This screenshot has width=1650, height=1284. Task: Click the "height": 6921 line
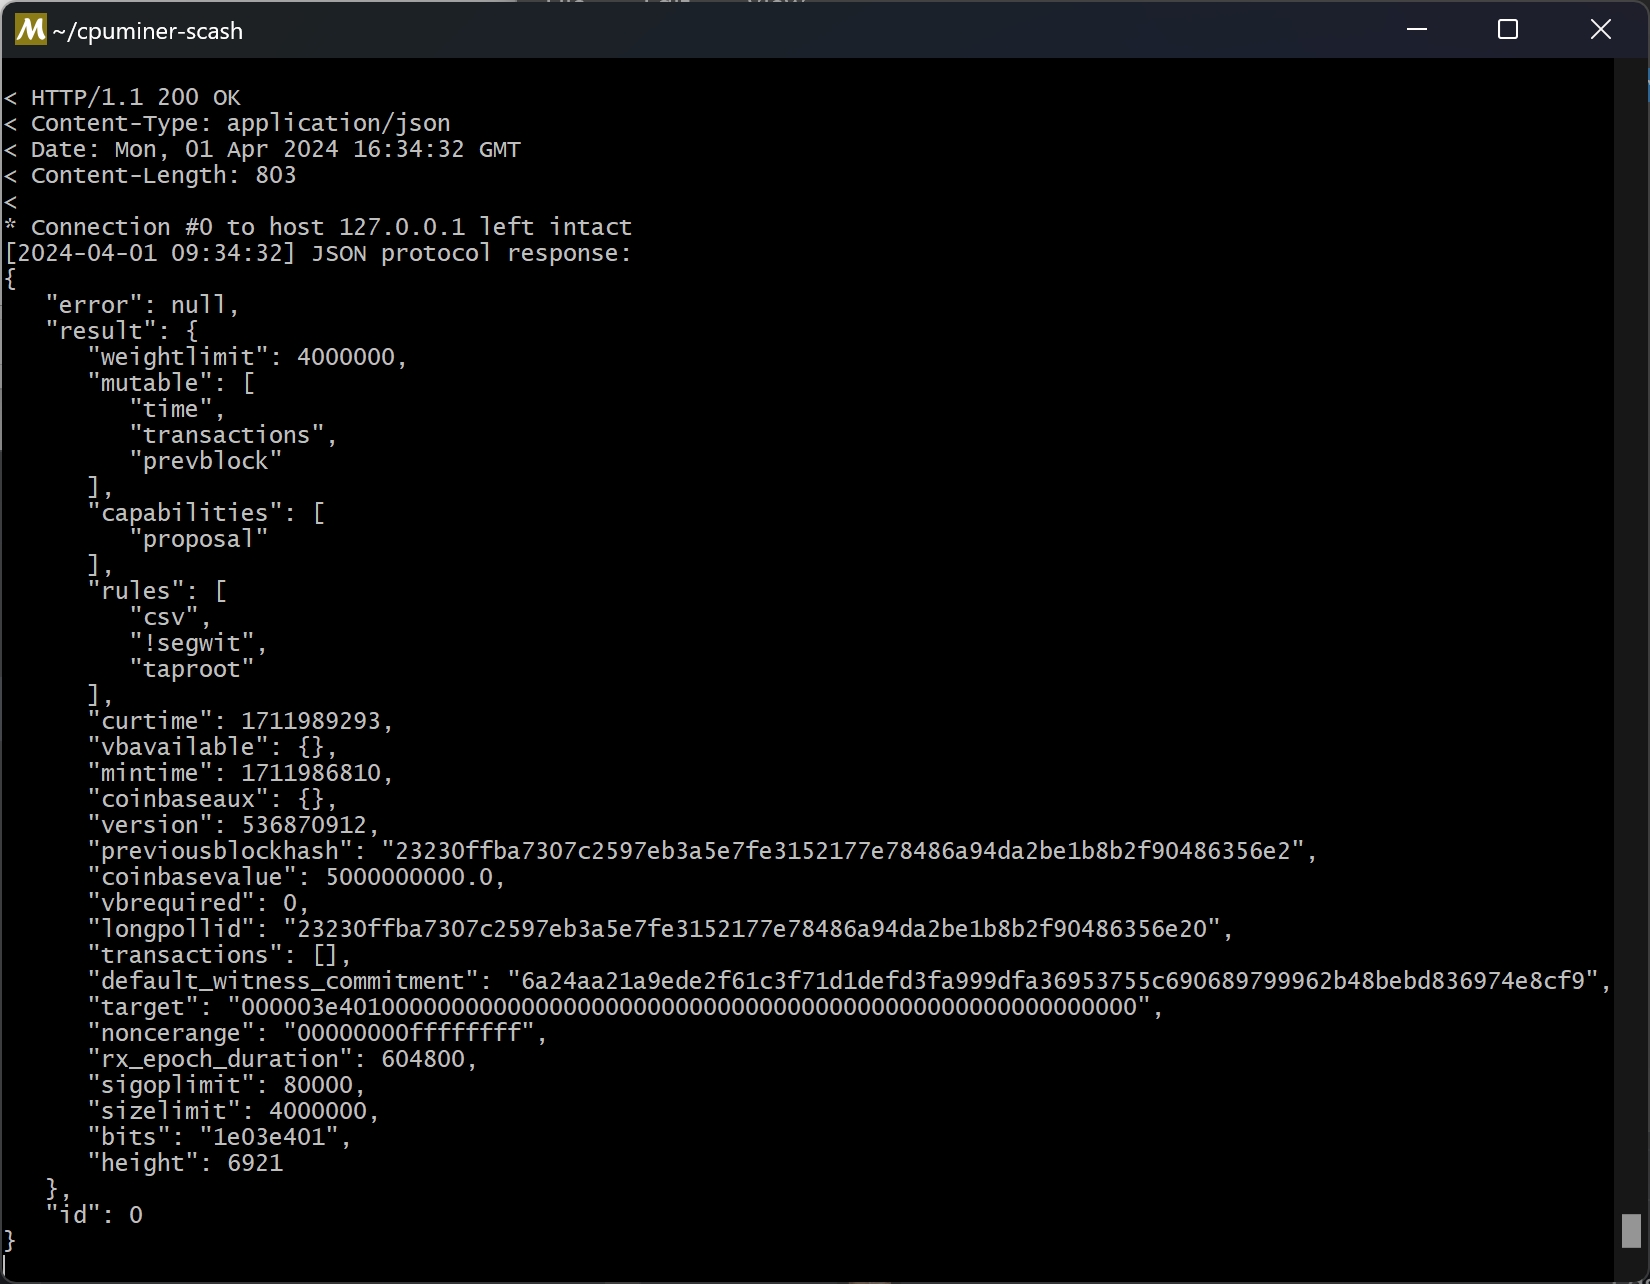point(185,1163)
